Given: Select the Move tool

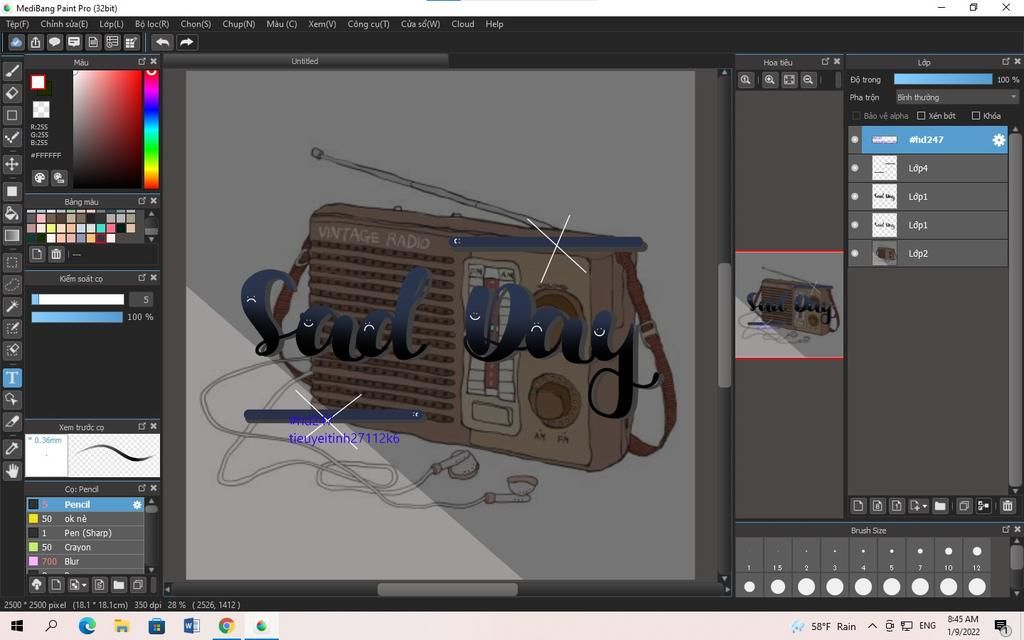Looking at the screenshot, I should [x=12, y=163].
